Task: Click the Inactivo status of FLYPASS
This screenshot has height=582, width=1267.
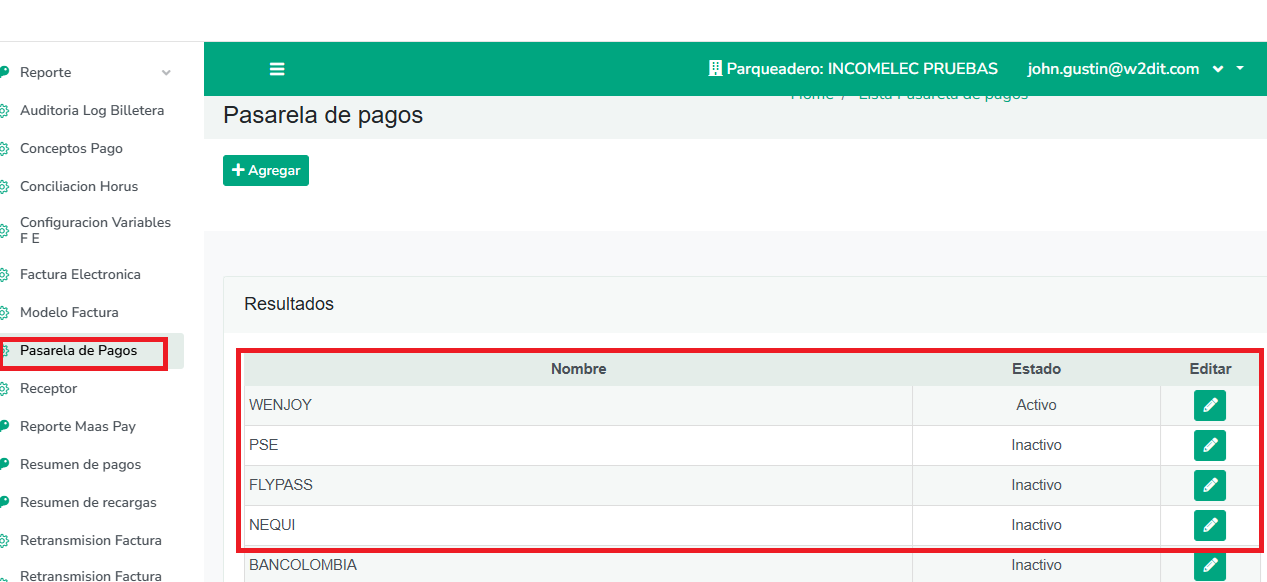Action: coord(1036,485)
